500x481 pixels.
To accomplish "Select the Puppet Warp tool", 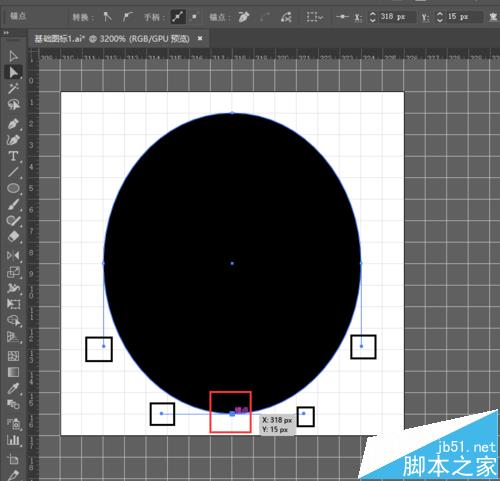I will click(x=13, y=288).
